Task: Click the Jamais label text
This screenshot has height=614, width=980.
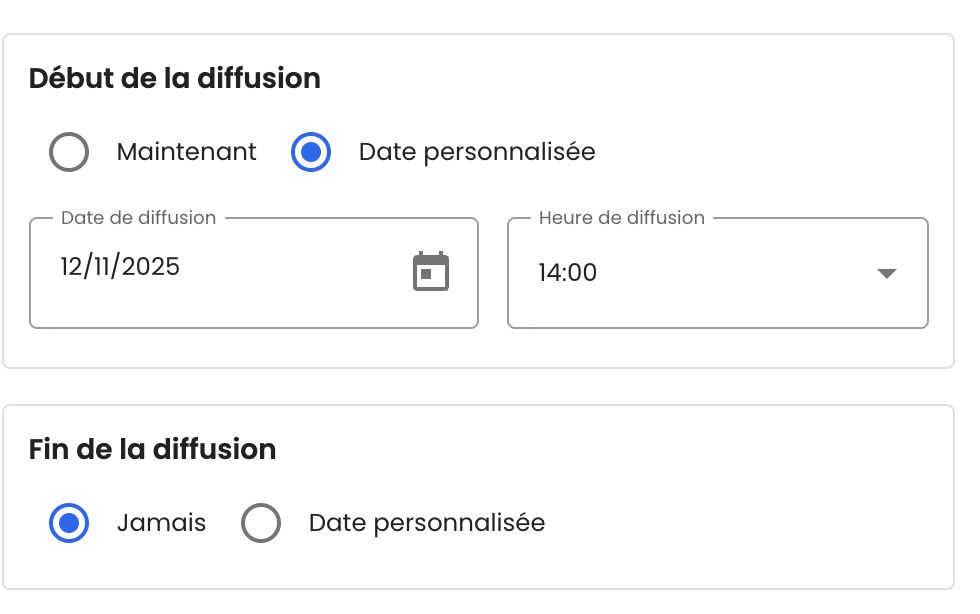Action: (x=161, y=523)
